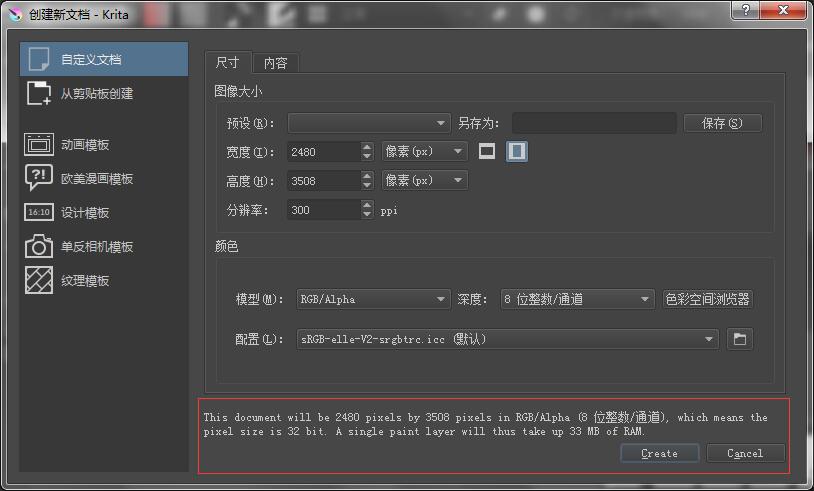814x491 pixels.
Task: Click the 高度 height field 3508
Action: tap(324, 181)
